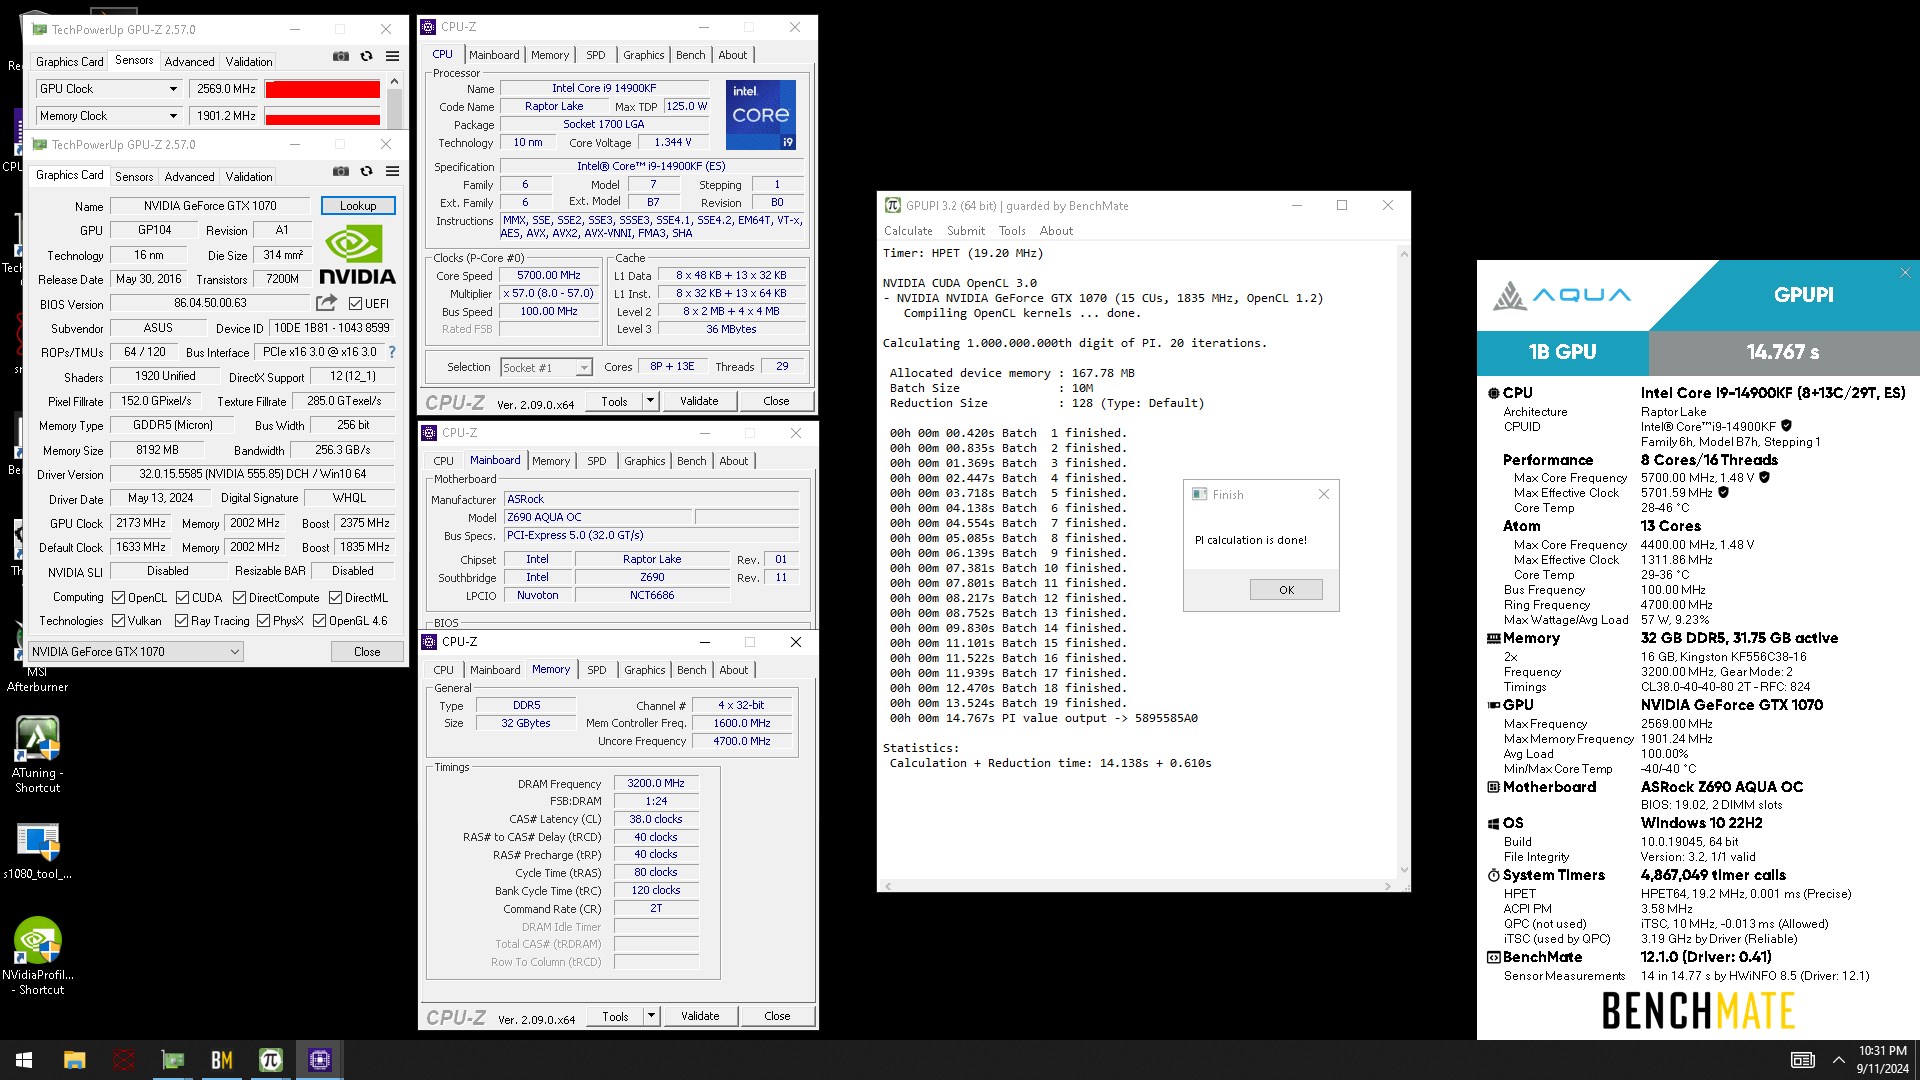Viewport: 1920px width, 1080px height.
Task: Toggle the PhysX checkbox
Action: pos(264,621)
